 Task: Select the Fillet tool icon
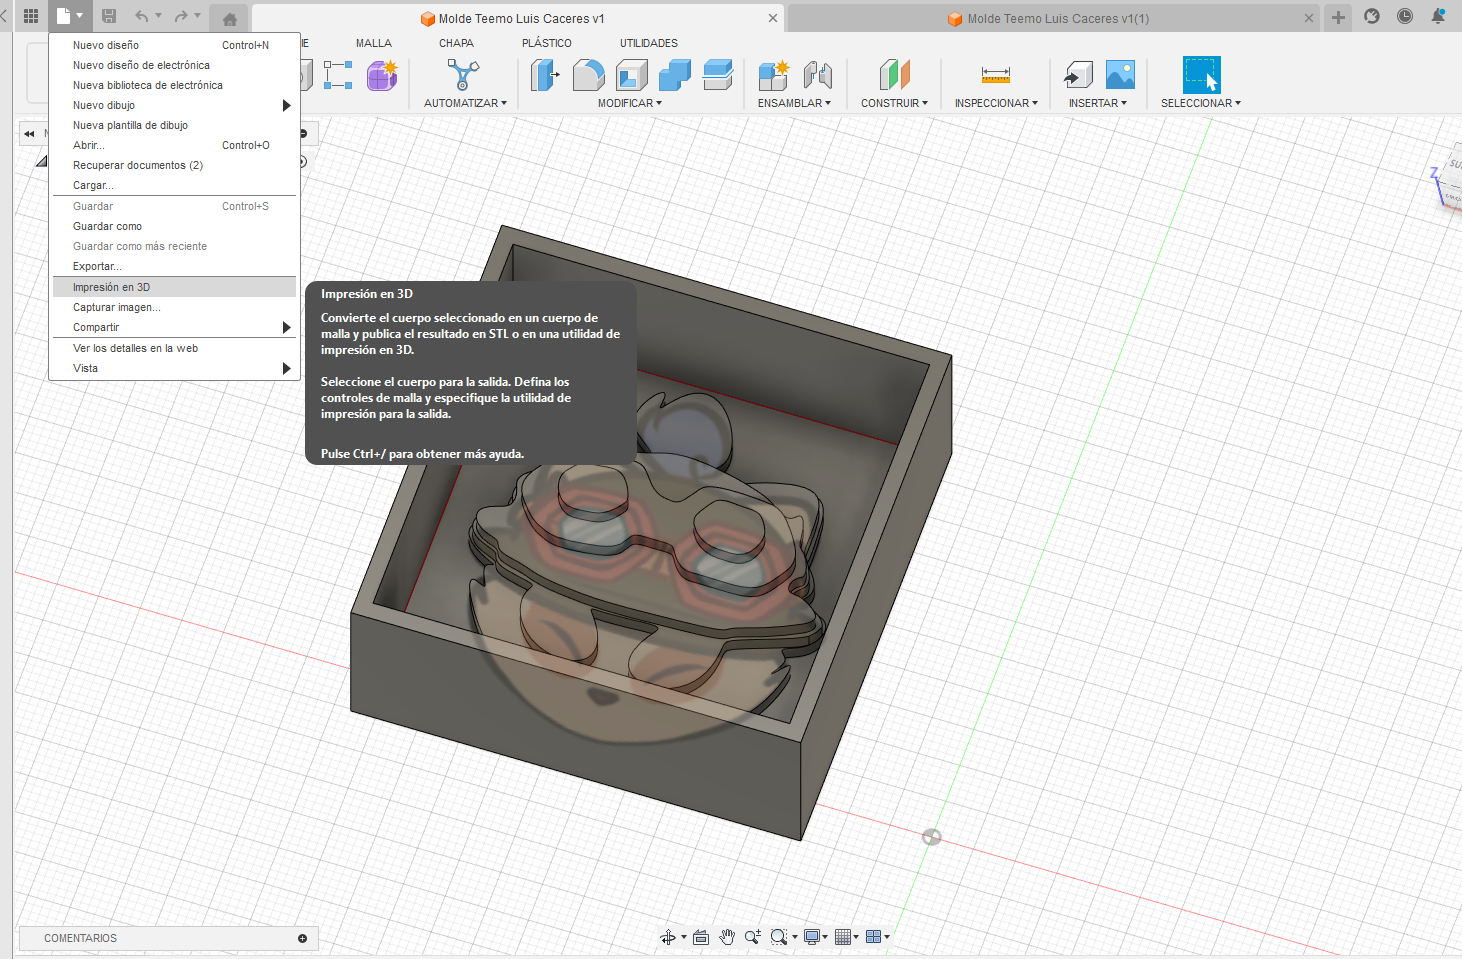tap(589, 75)
